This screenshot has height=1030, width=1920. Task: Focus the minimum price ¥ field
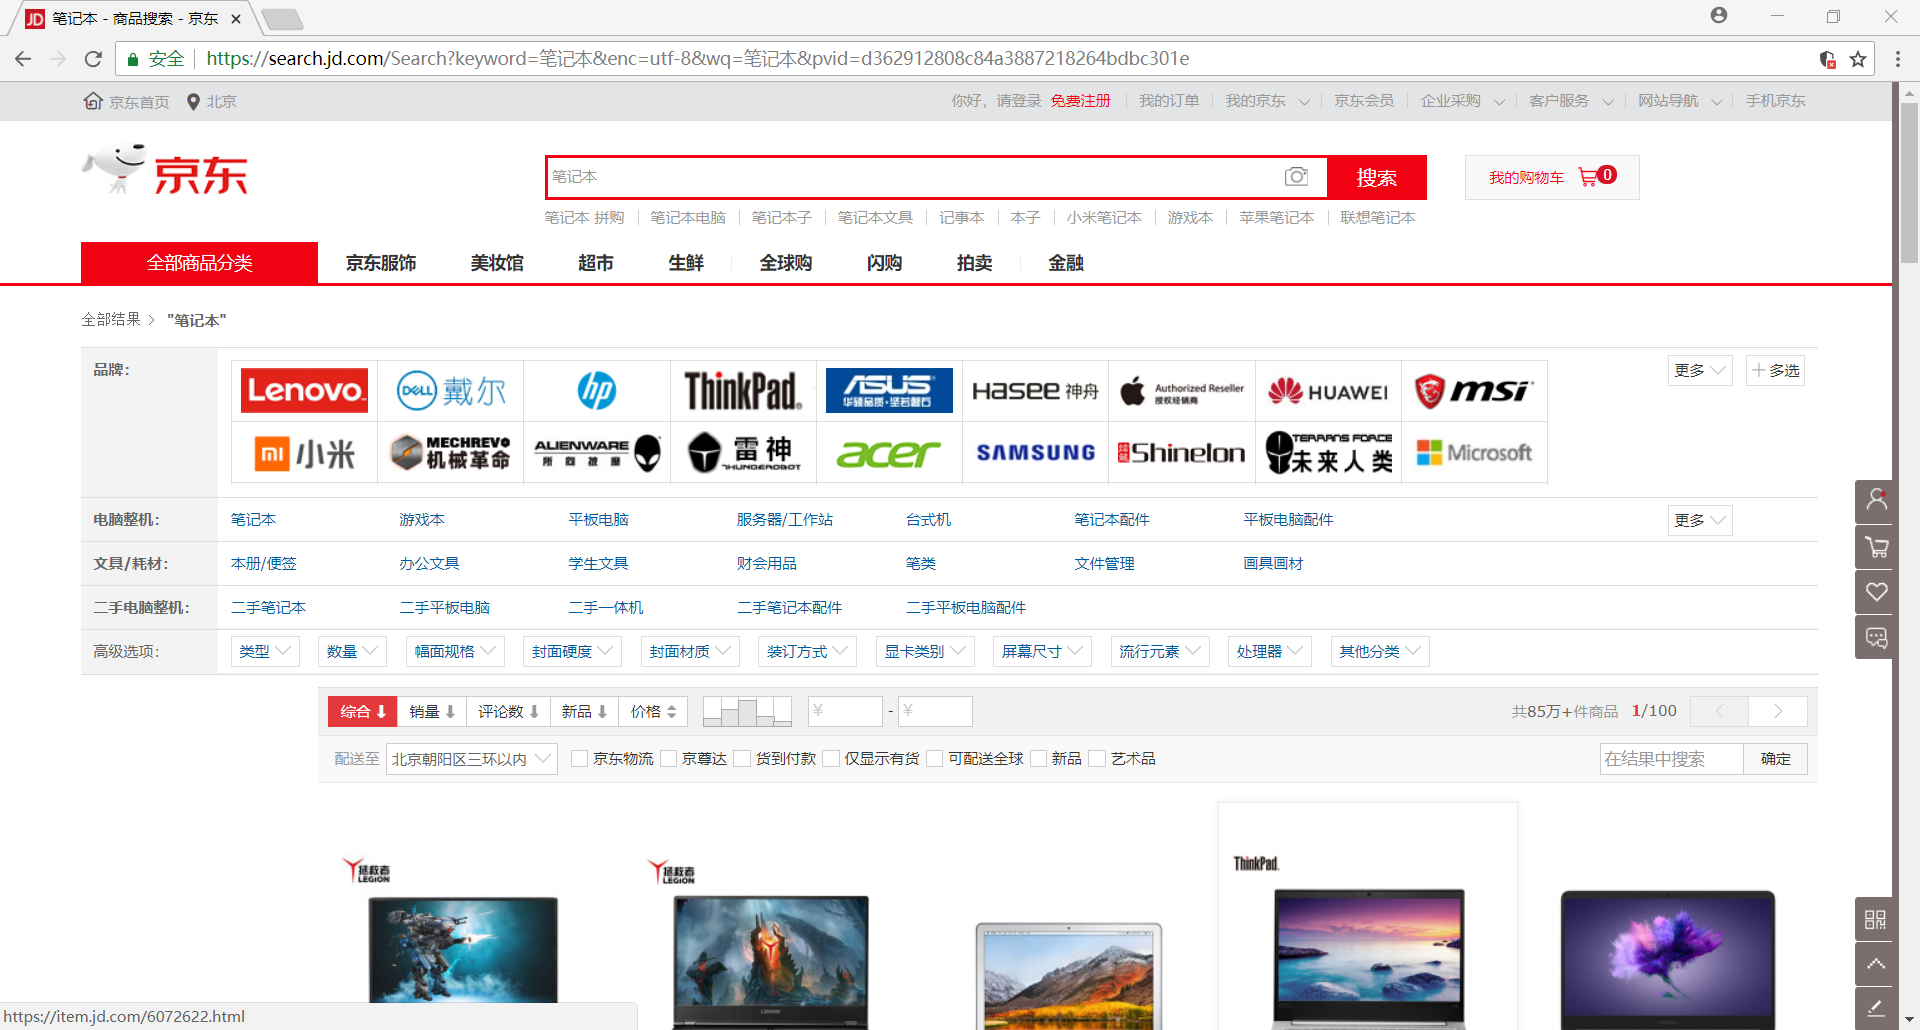(845, 712)
